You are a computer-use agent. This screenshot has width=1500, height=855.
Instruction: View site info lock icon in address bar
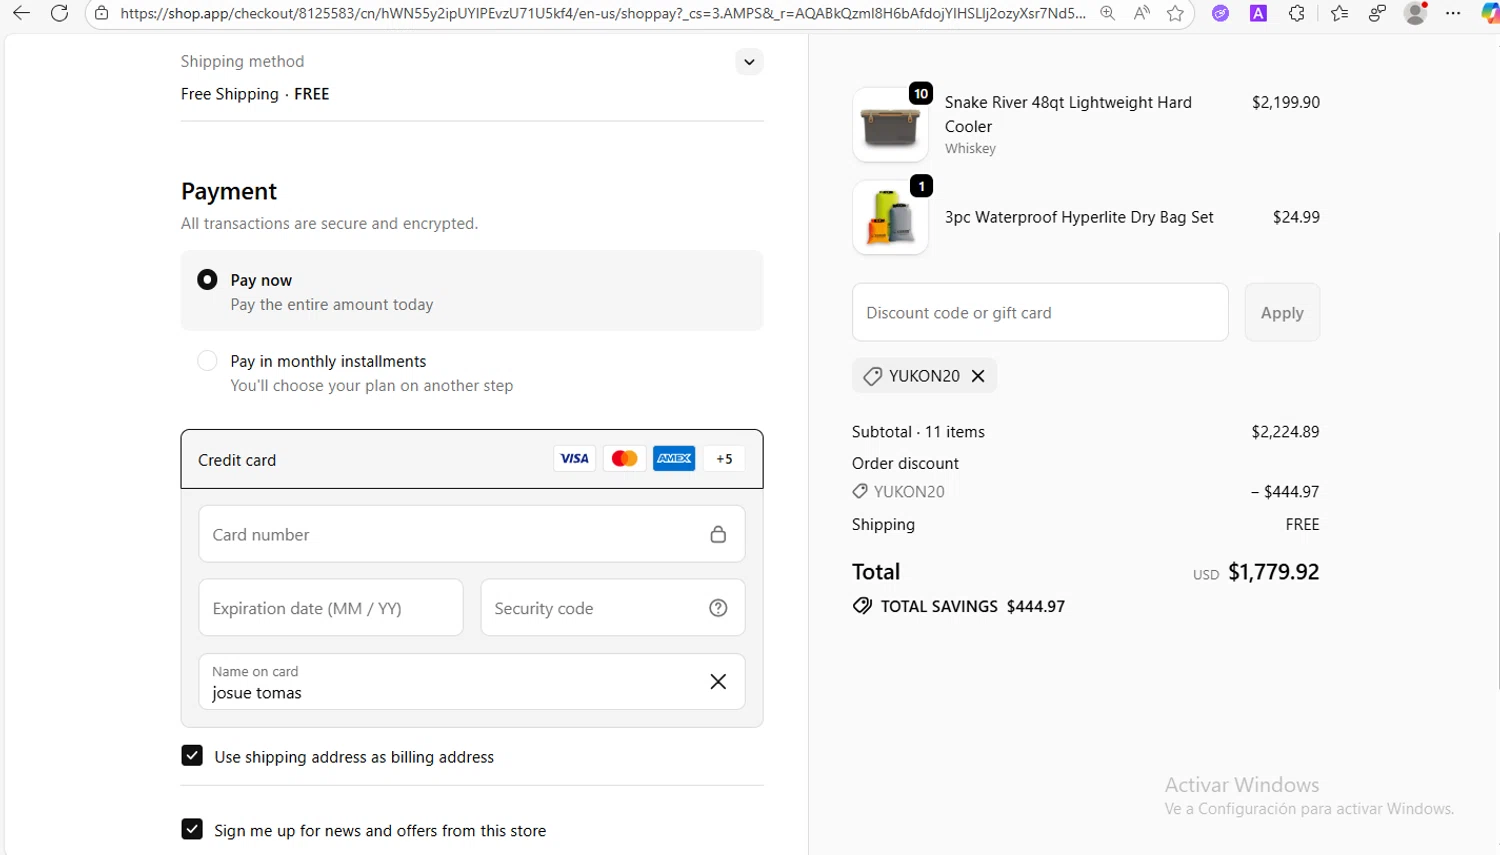pos(101,13)
